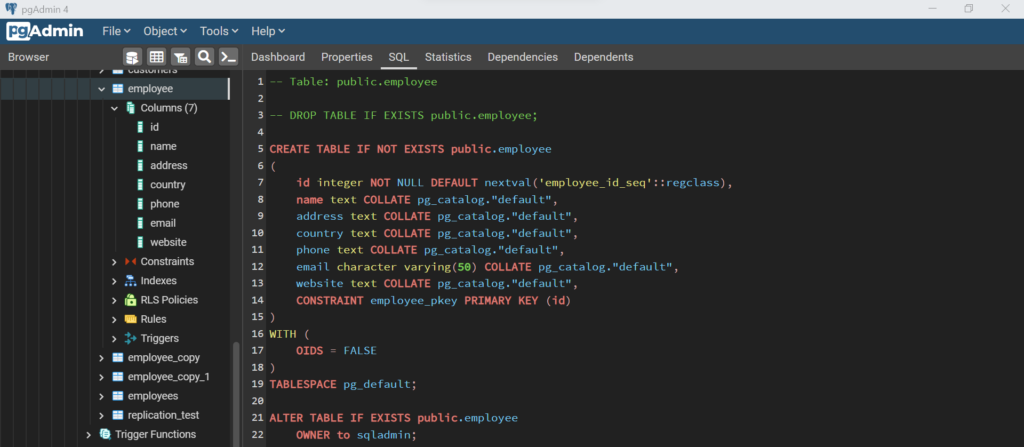Expand the RLS Policies node

114,300
